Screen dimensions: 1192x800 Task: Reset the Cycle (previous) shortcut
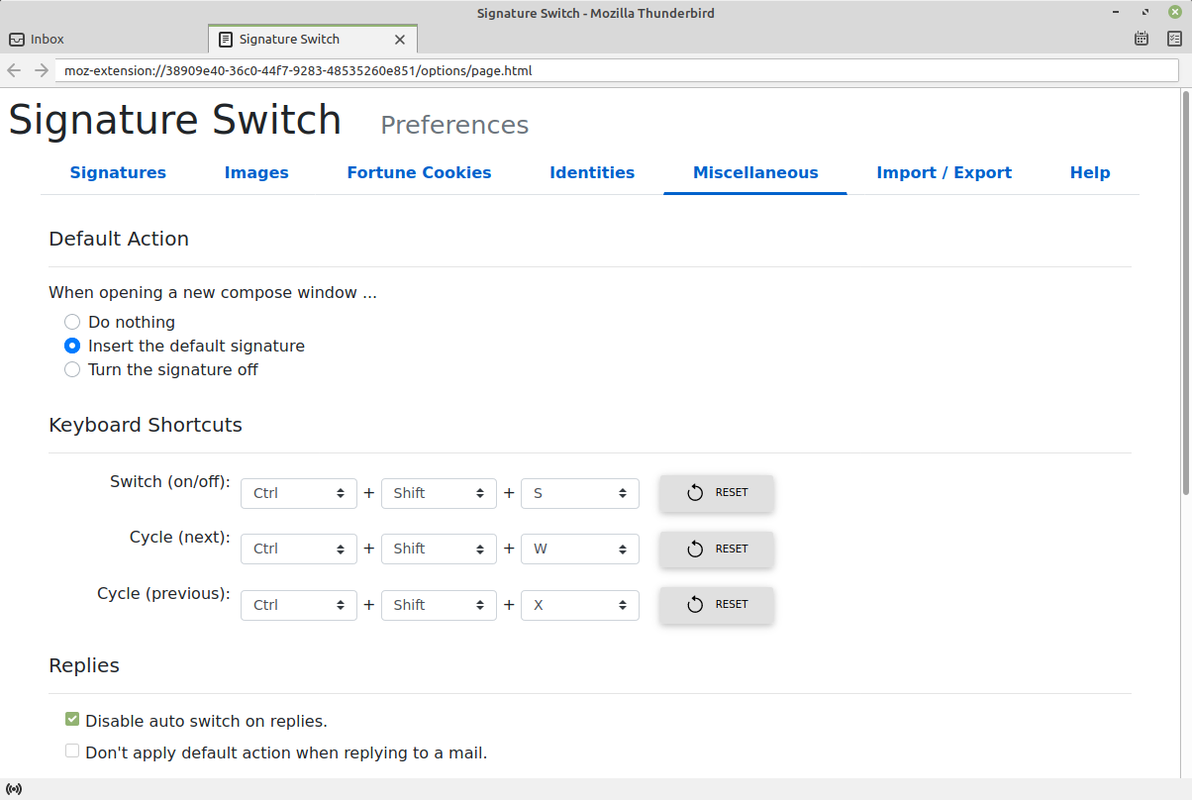tap(716, 605)
